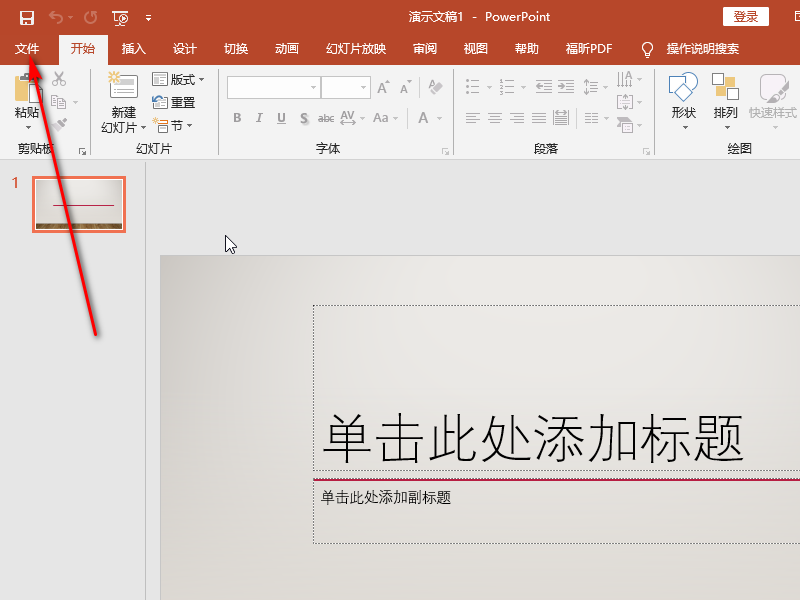Click the Clear All Formatting icon
The image size is (800, 600).
pos(435,87)
